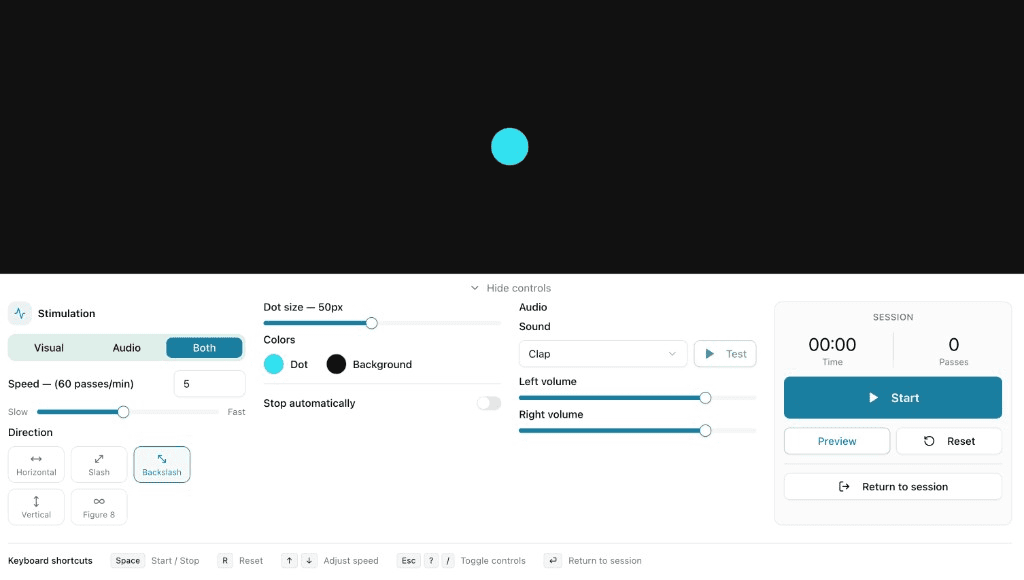
Task: Select the Vertical direction option
Action: coord(37,507)
